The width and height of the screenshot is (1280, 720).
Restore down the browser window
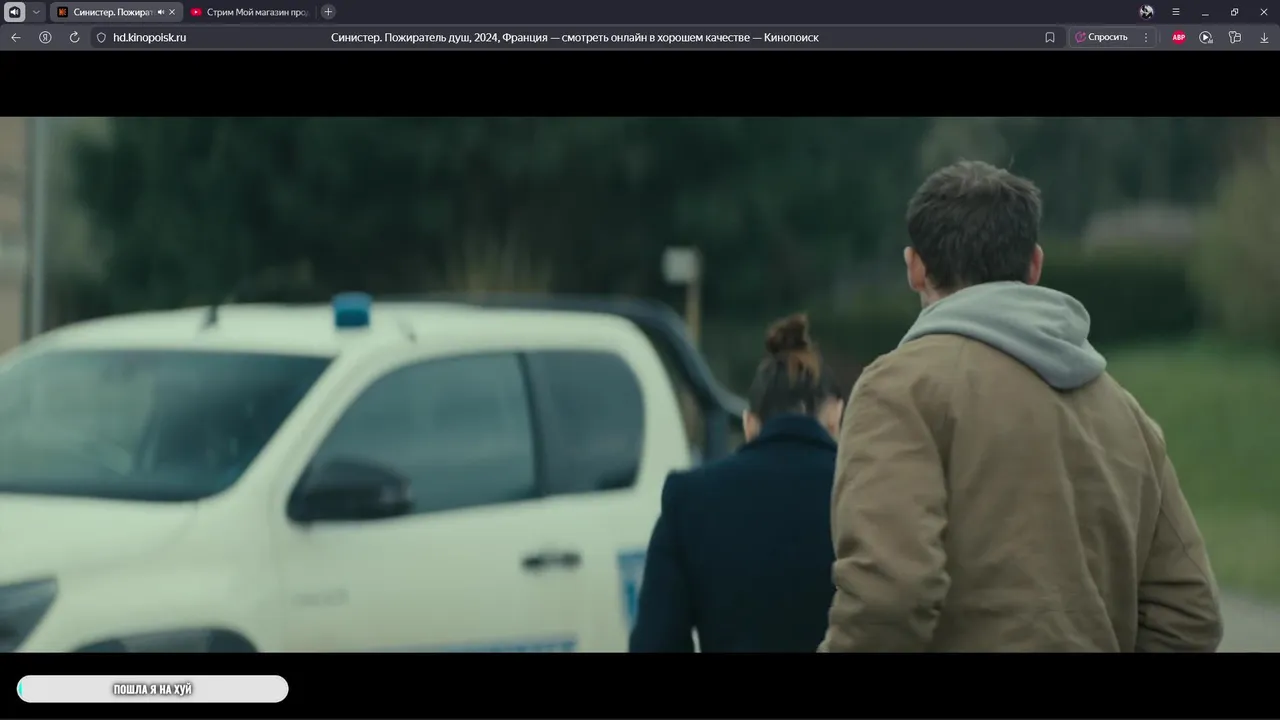pyautogui.click(x=1234, y=12)
